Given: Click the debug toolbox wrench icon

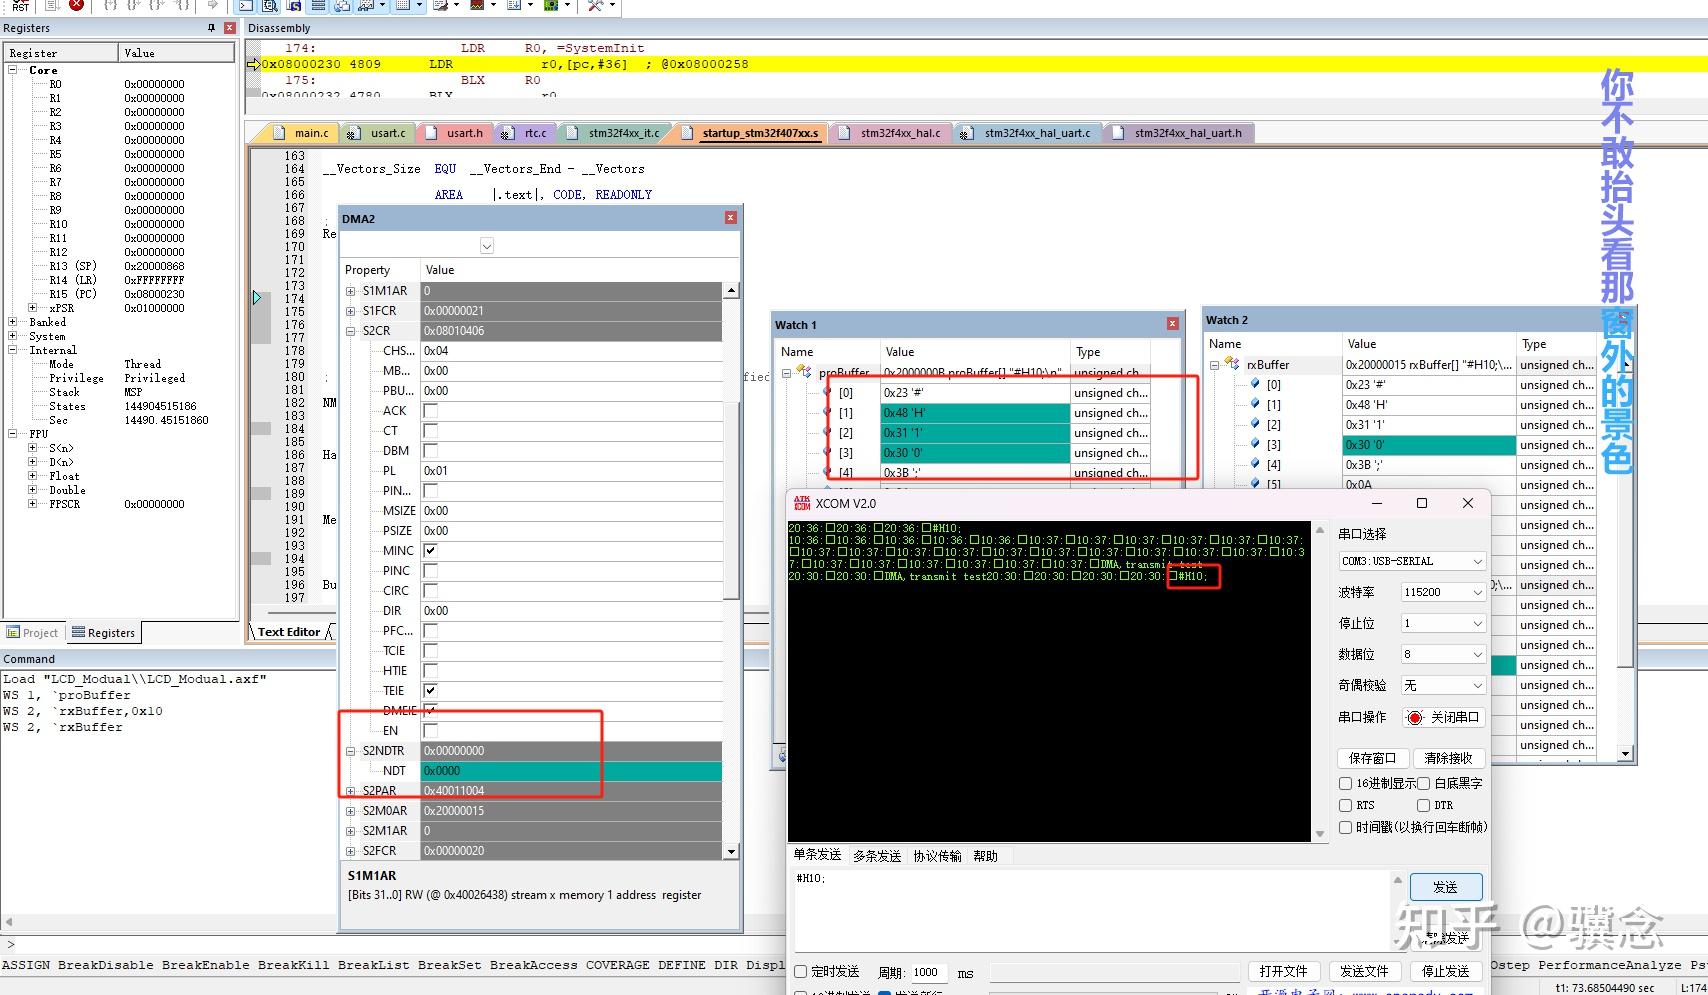Looking at the screenshot, I should point(596,6).
